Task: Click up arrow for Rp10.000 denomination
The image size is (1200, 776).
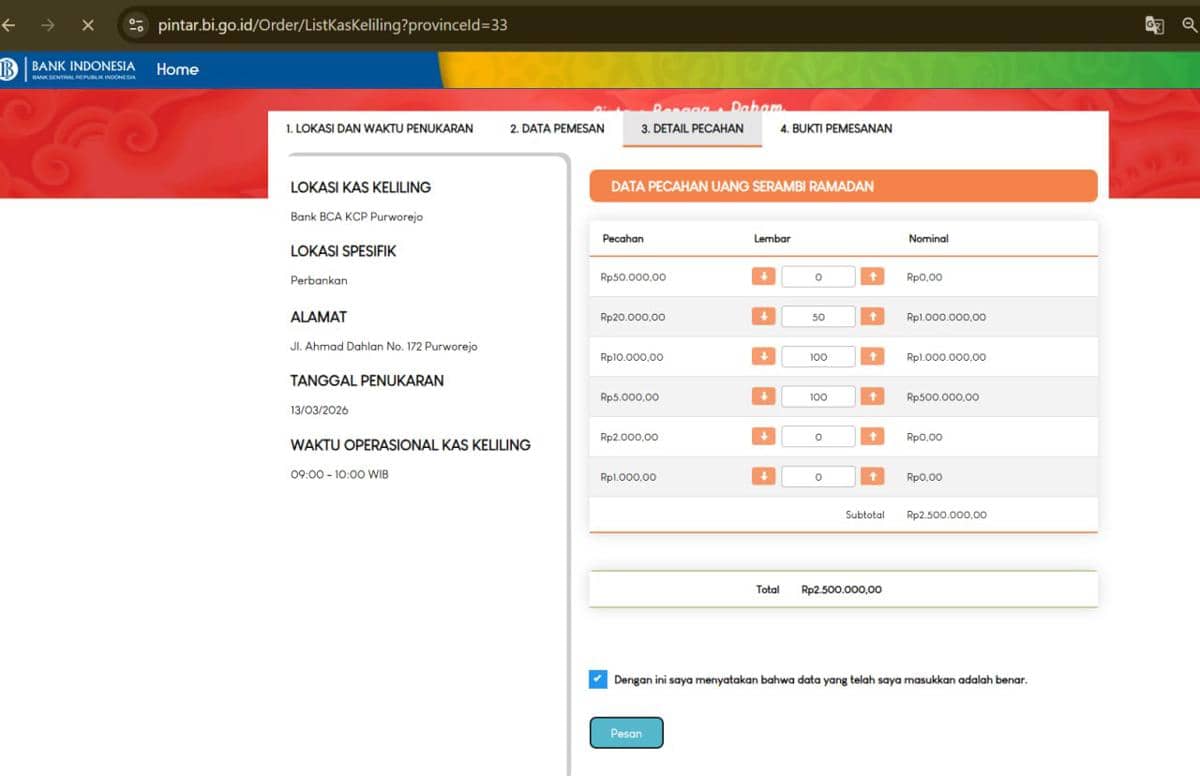Action: pos(872,357)
